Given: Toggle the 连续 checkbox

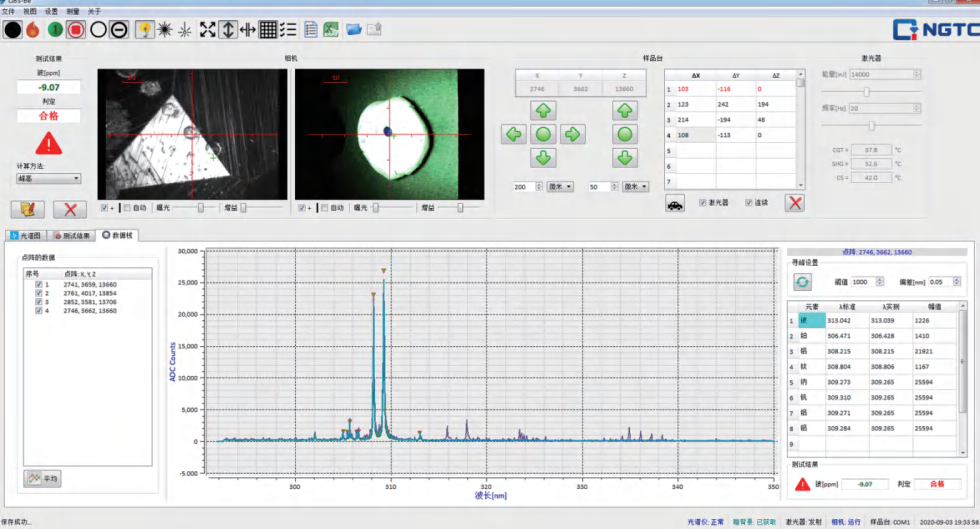Looking at the screenshot, I should point(748,203).
